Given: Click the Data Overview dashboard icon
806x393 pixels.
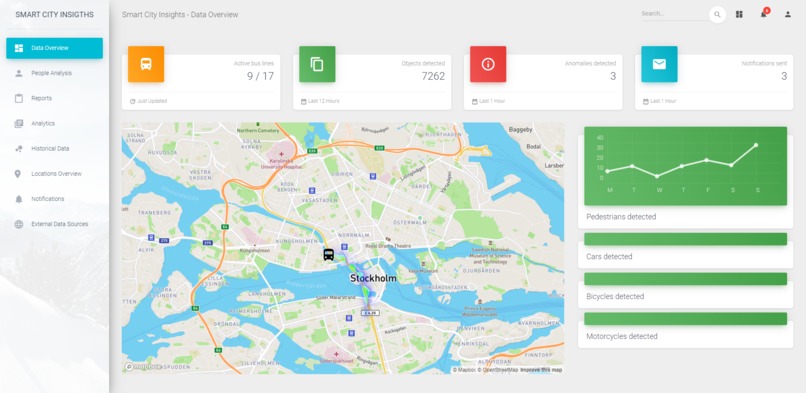Looking at the screenshot, I should click(19, 48).
